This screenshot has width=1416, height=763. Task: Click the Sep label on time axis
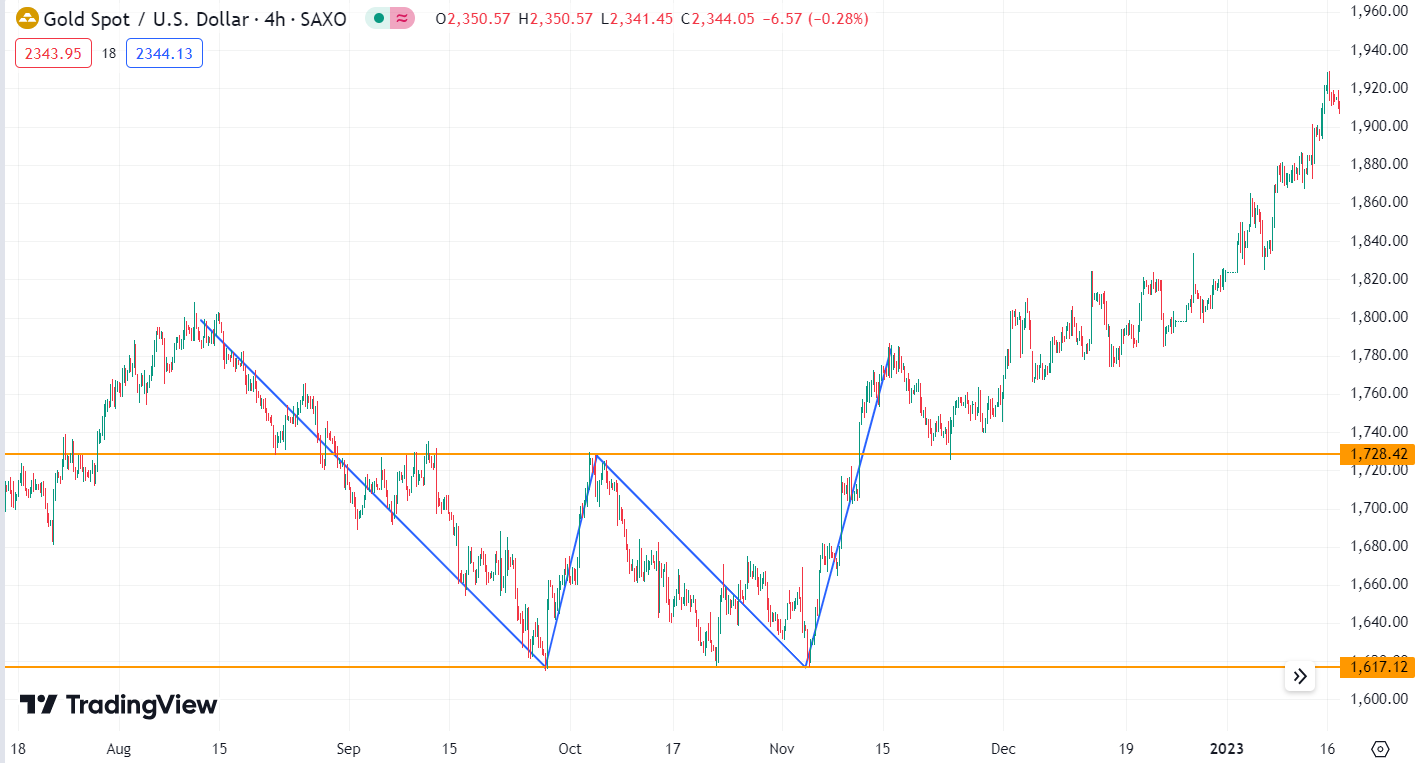pyautogui.click(x=348, y=748)
